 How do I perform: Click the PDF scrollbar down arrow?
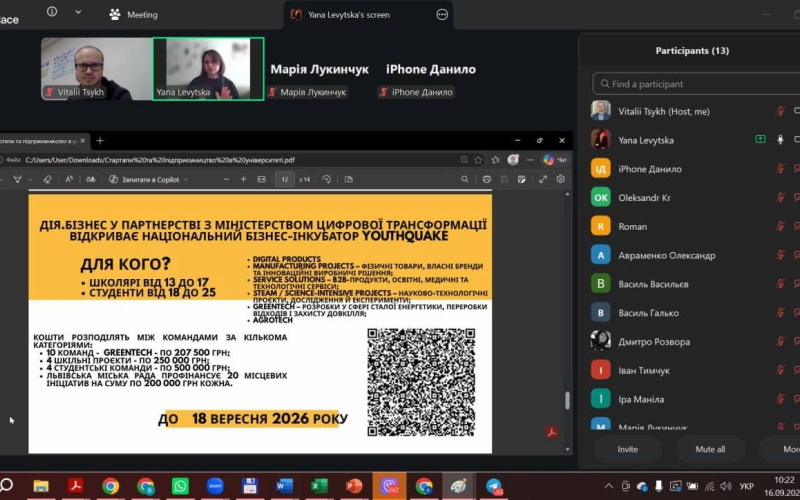coord(568,449)
